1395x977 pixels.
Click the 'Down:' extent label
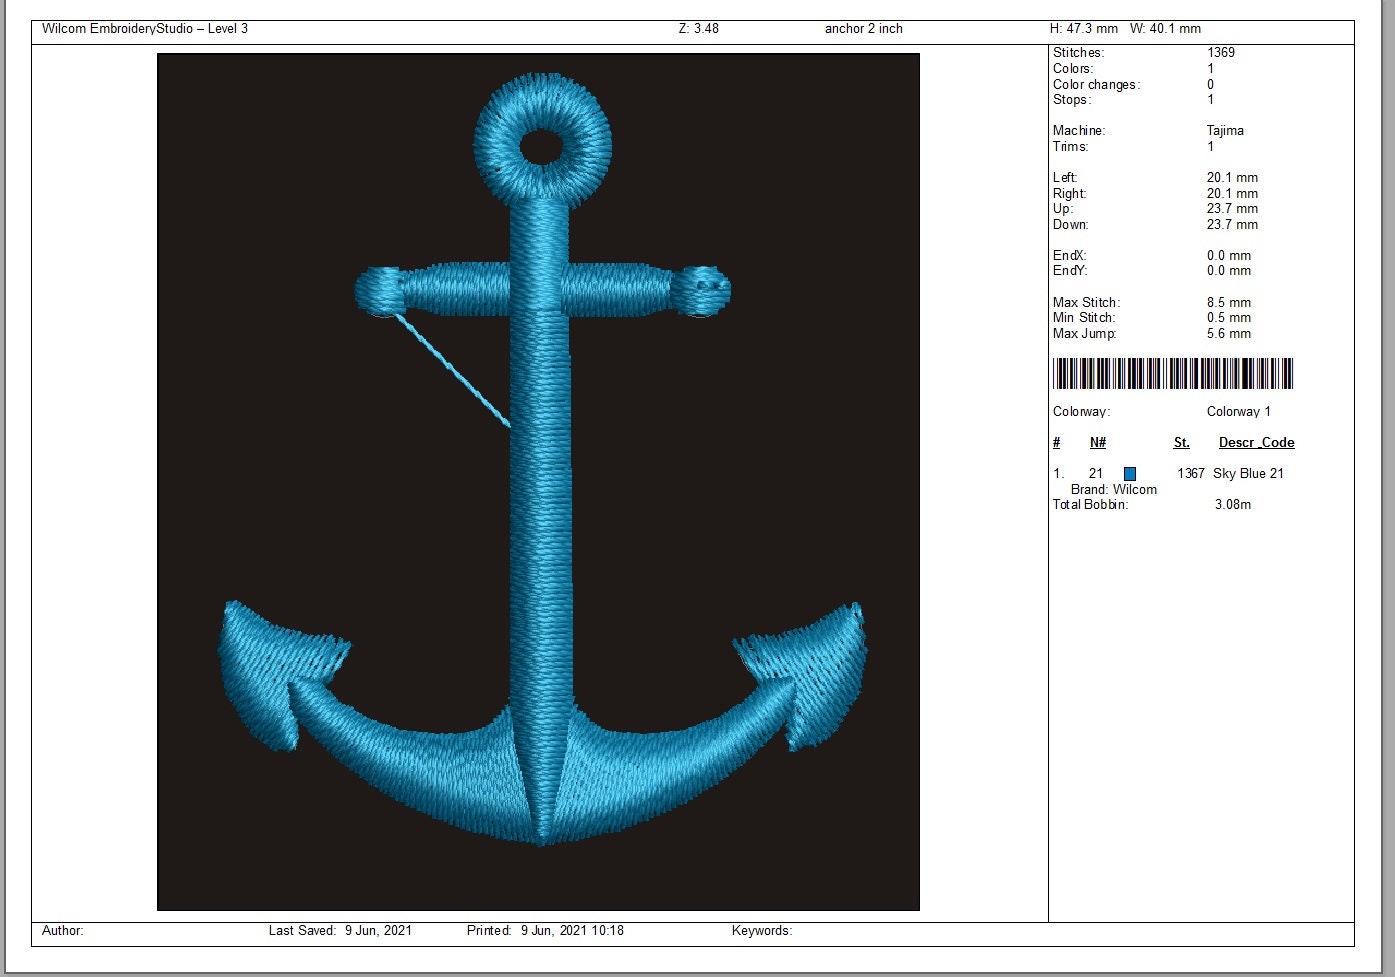(x=1070, y=225)
